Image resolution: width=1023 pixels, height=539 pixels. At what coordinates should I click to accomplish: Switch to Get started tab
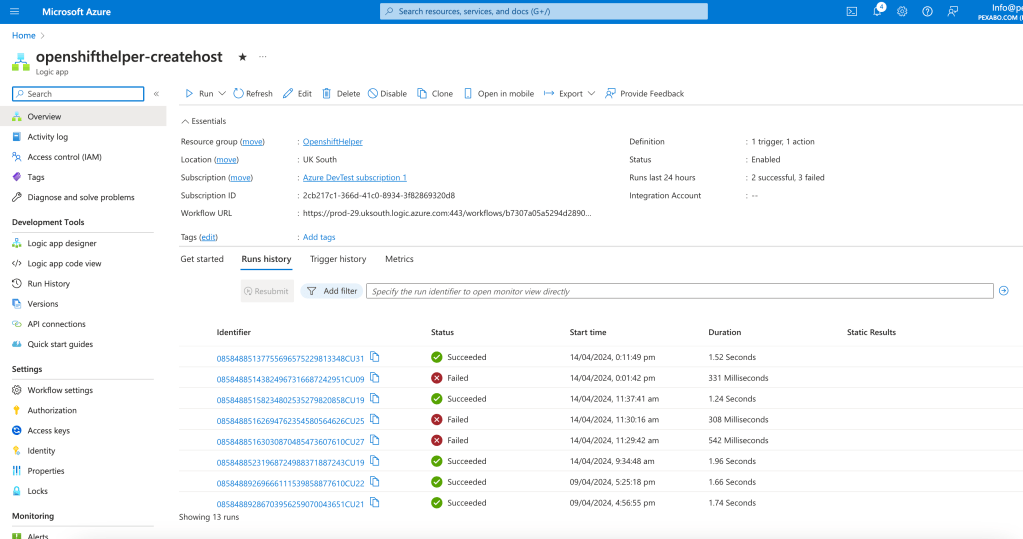point(202,259)
